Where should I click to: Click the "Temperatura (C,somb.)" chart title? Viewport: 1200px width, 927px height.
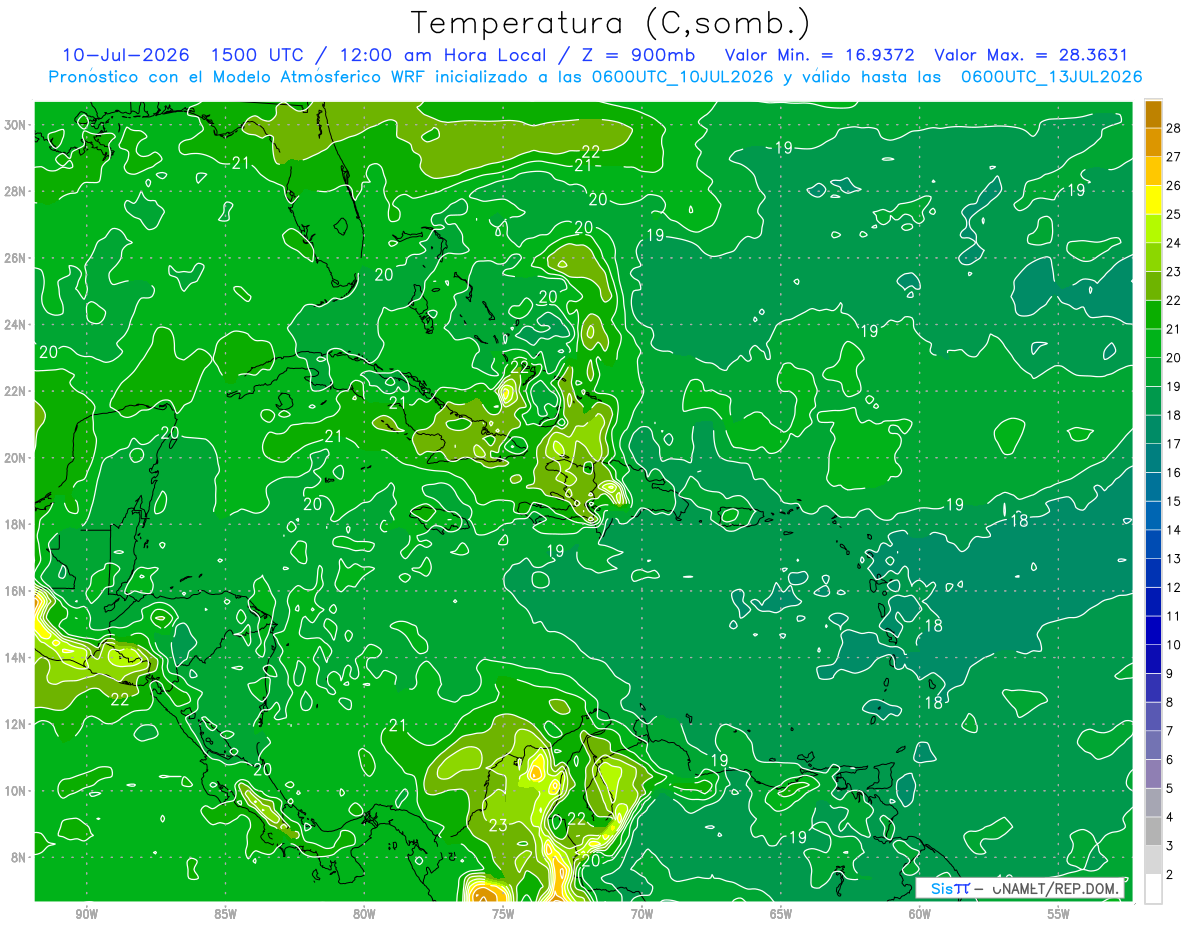point(610,23)
